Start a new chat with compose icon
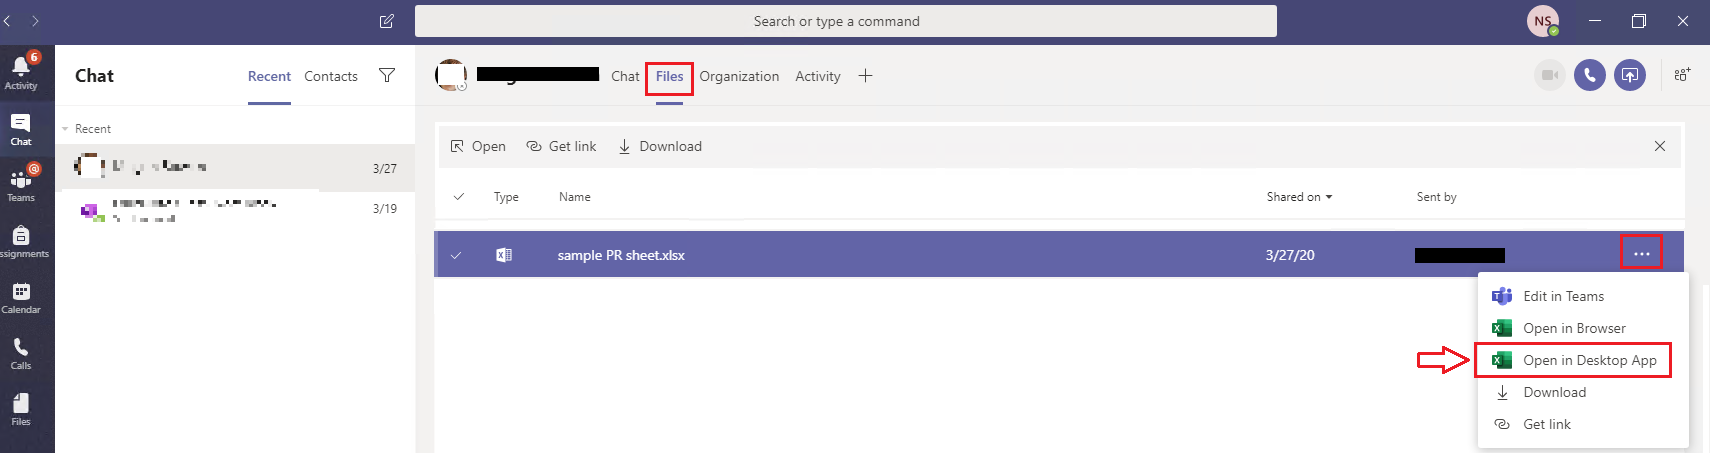The image size is (1710, 453). pos(387,21)
